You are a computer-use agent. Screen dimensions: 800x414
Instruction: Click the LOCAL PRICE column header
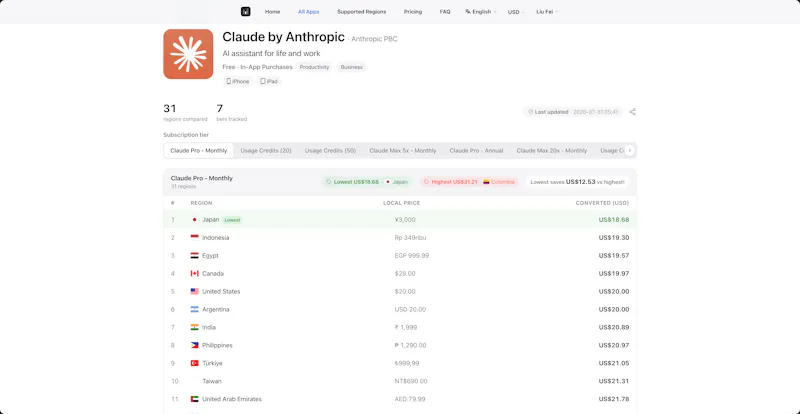(x=402, y=203)
